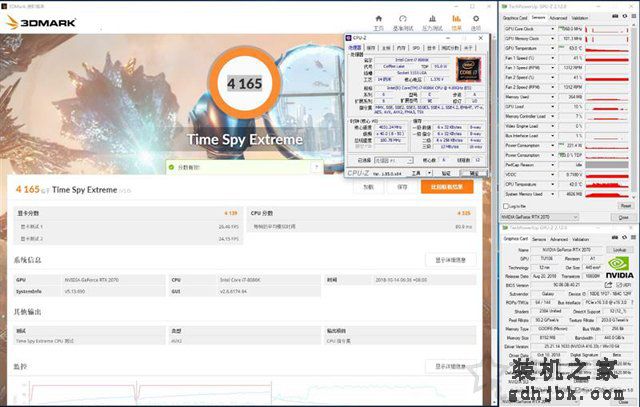
Task: Open hamburger menu in upper GPU-Z window
Action: point(633,16)
